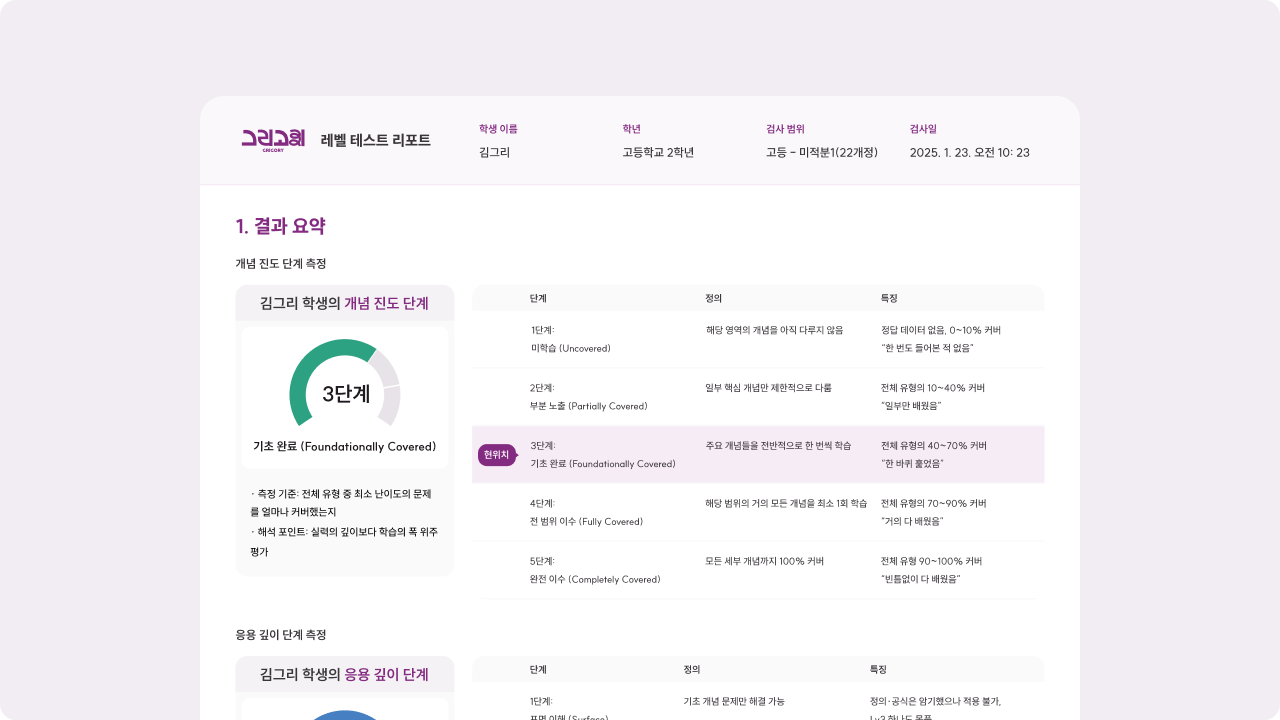Click the '김그리 학생의 개념 진도 단계' card title
This screenshot has width=1280, height=720.
[344, 303]
